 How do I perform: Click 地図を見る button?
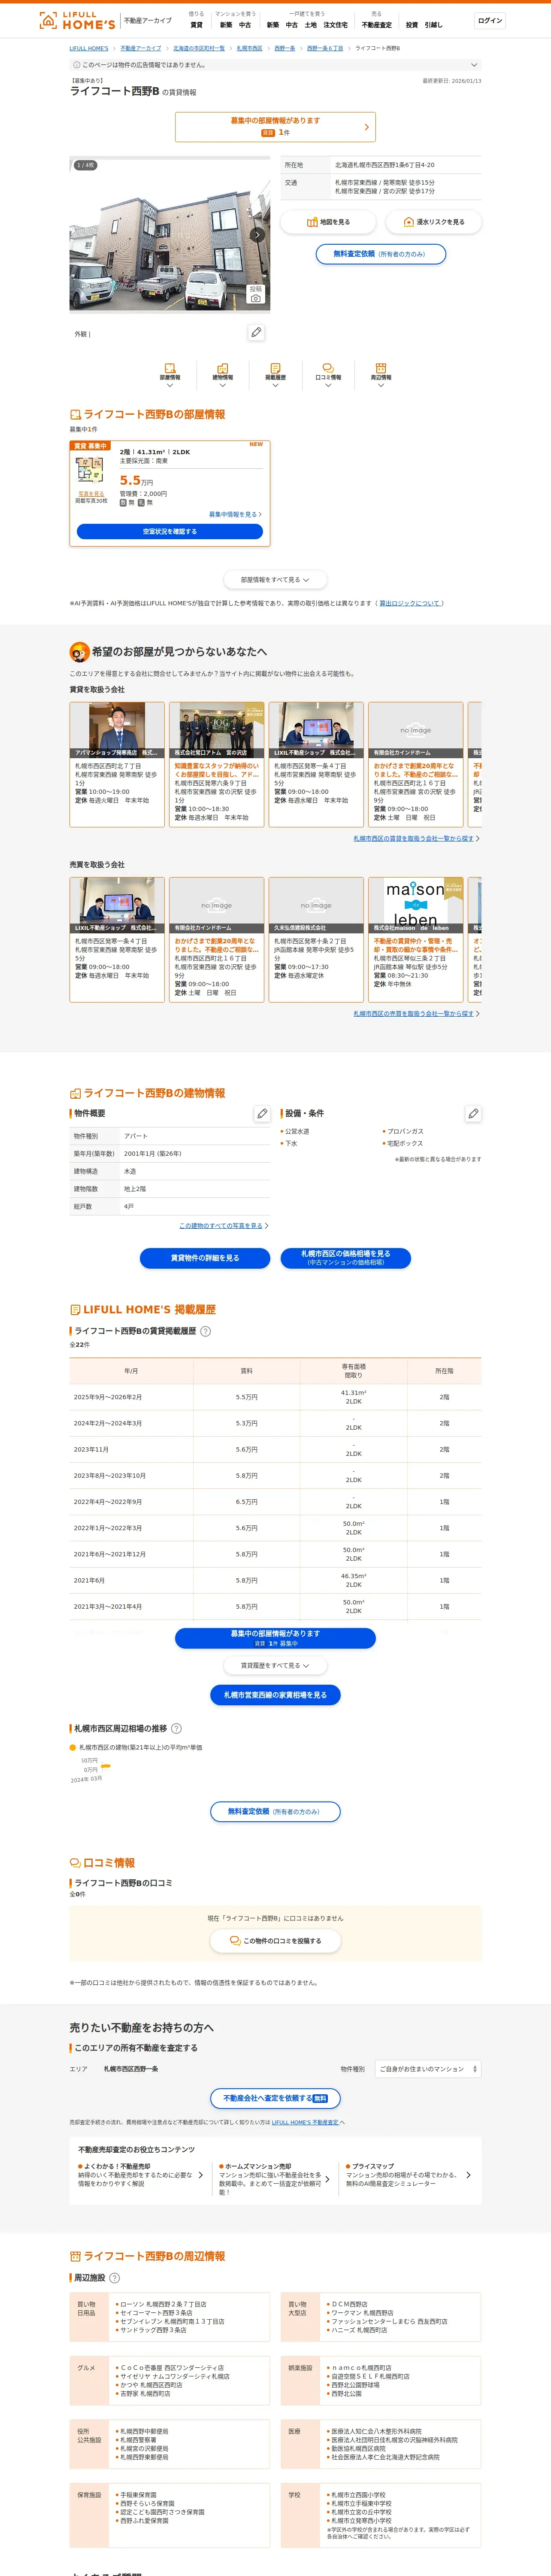(328, 222)
